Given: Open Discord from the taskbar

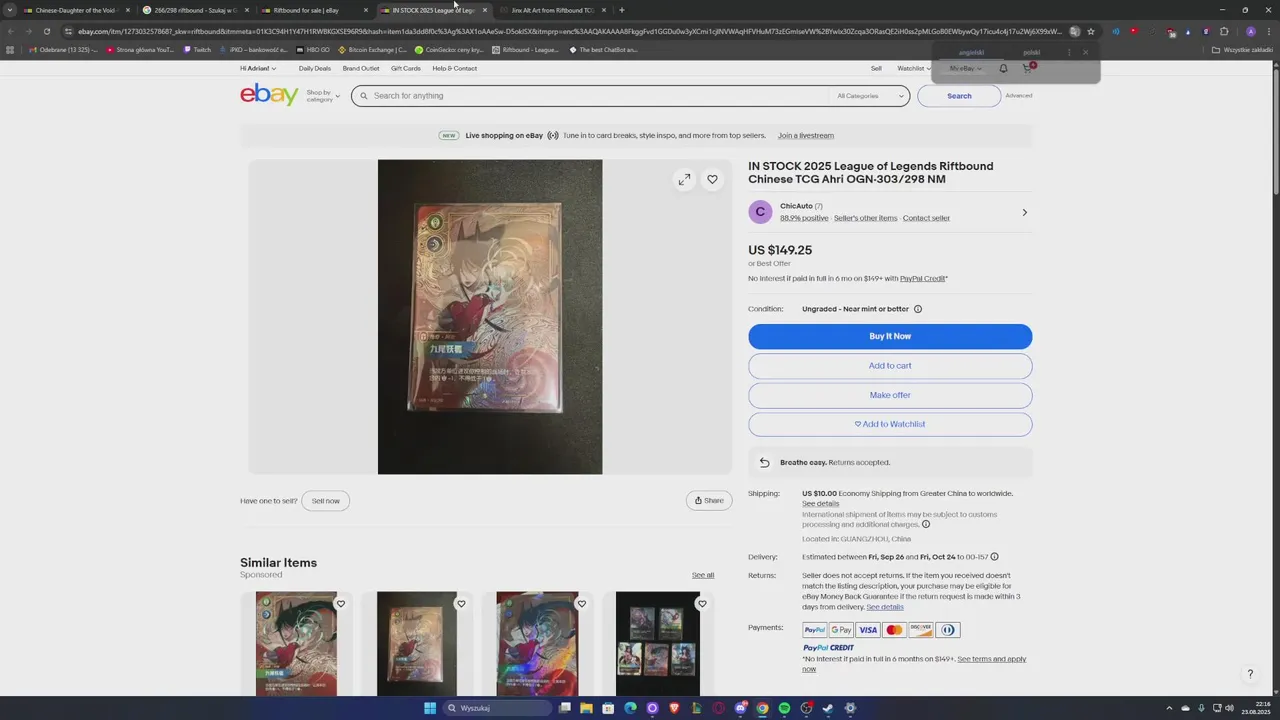Looking at the screenshot, I should tap(740, 708).
